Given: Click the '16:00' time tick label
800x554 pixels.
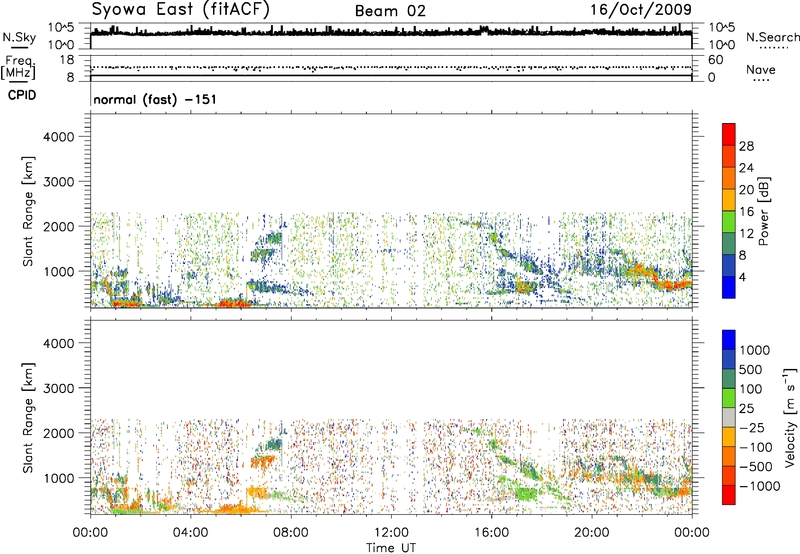Looking at the screenshot, I should tap(491, 533).
